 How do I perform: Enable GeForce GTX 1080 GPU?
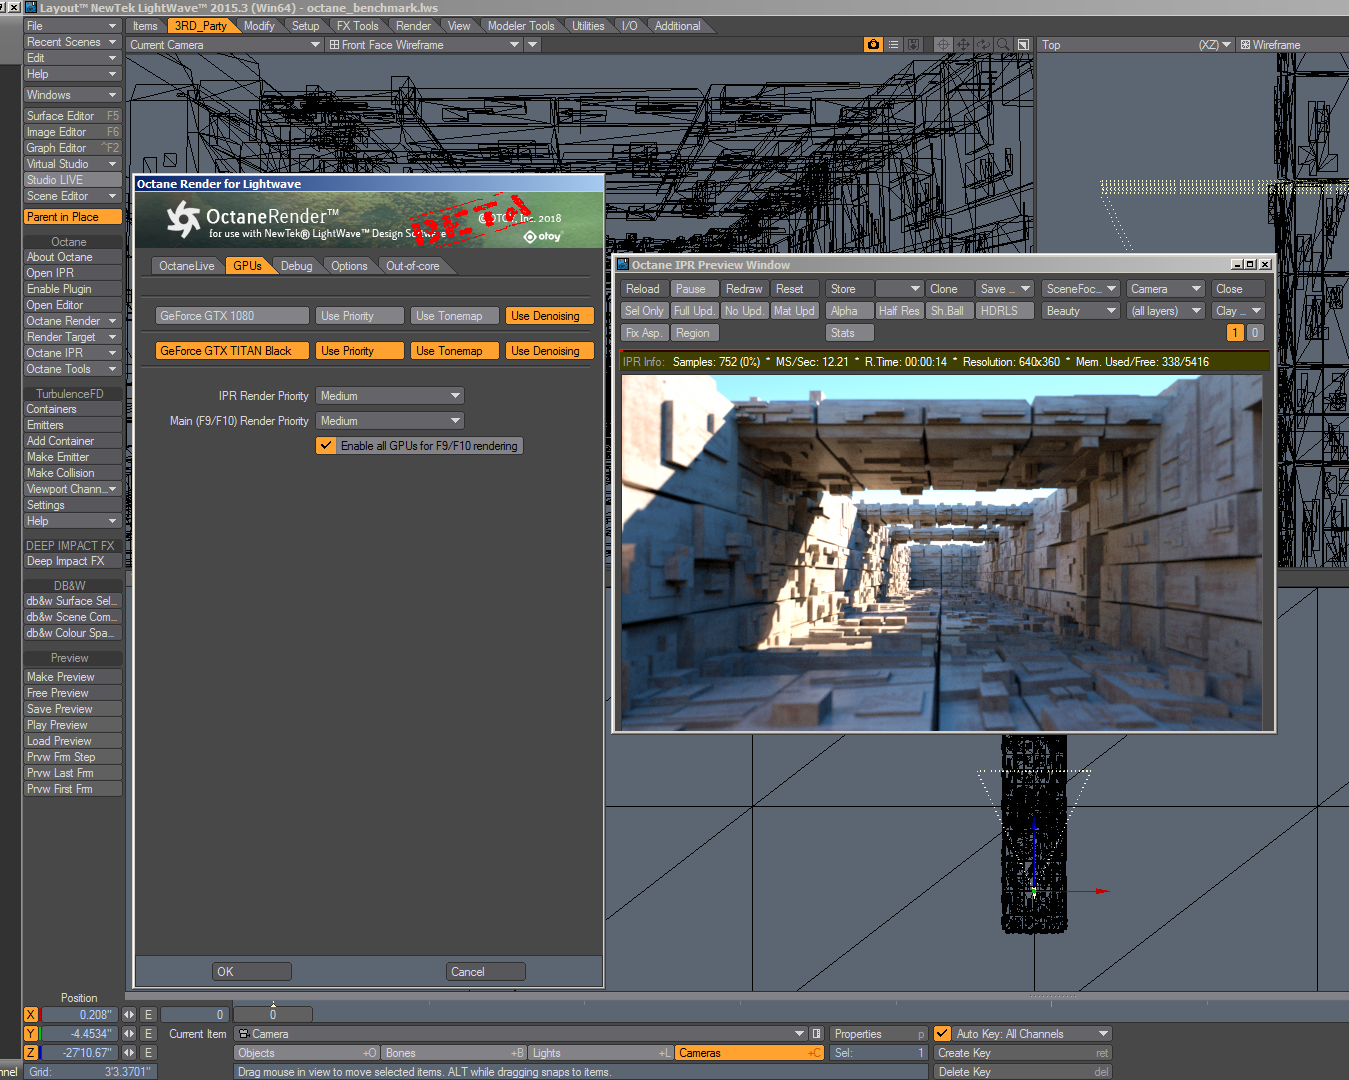(x=232, y=316)
